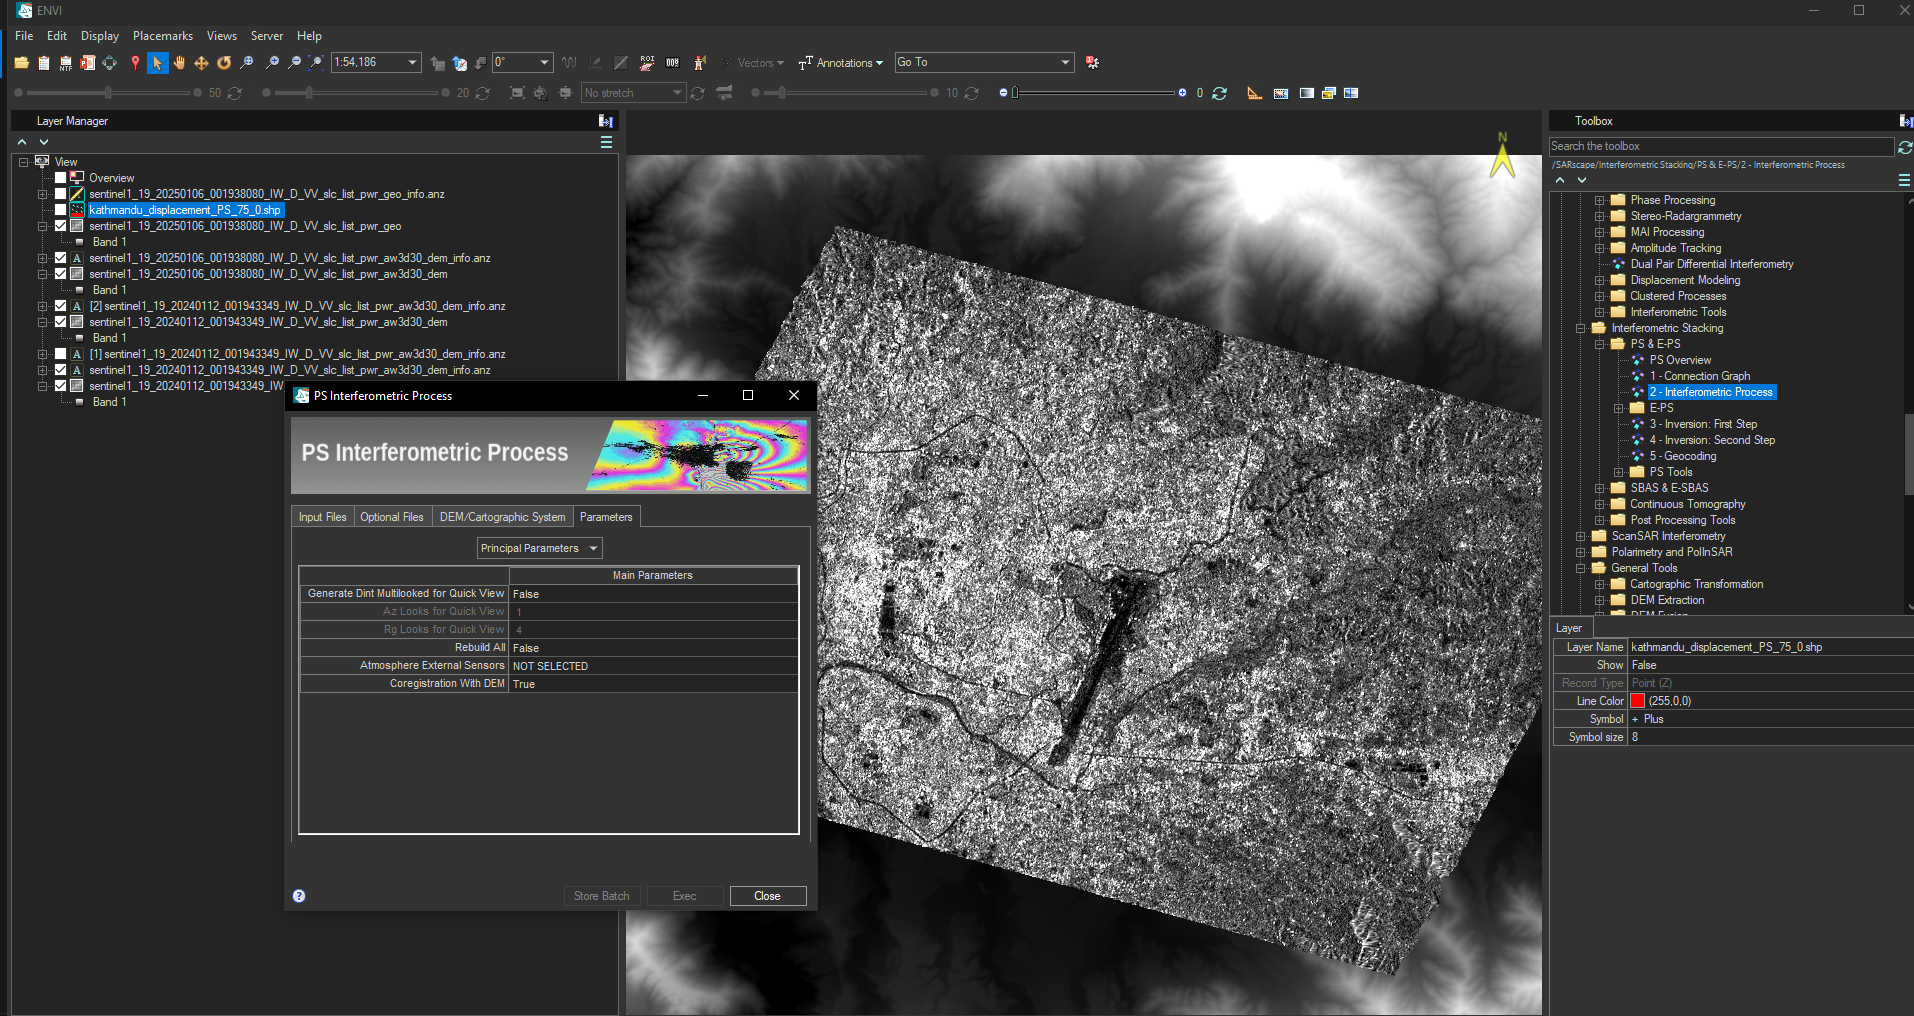Open the Principal Parameters dropdown
The width and height of the screenshot is (1914, 1016).
click(x=539, y=548)
